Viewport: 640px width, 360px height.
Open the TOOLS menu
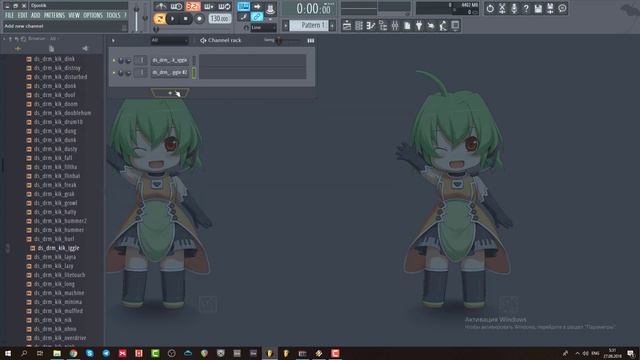pos(113,16)
